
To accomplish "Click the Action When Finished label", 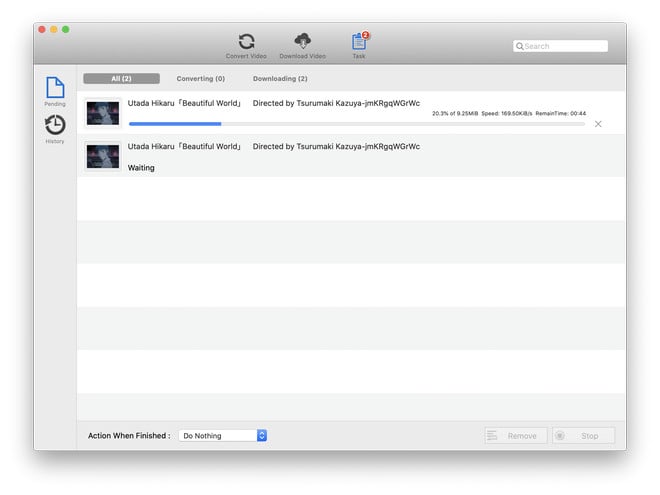I will 129,436.
